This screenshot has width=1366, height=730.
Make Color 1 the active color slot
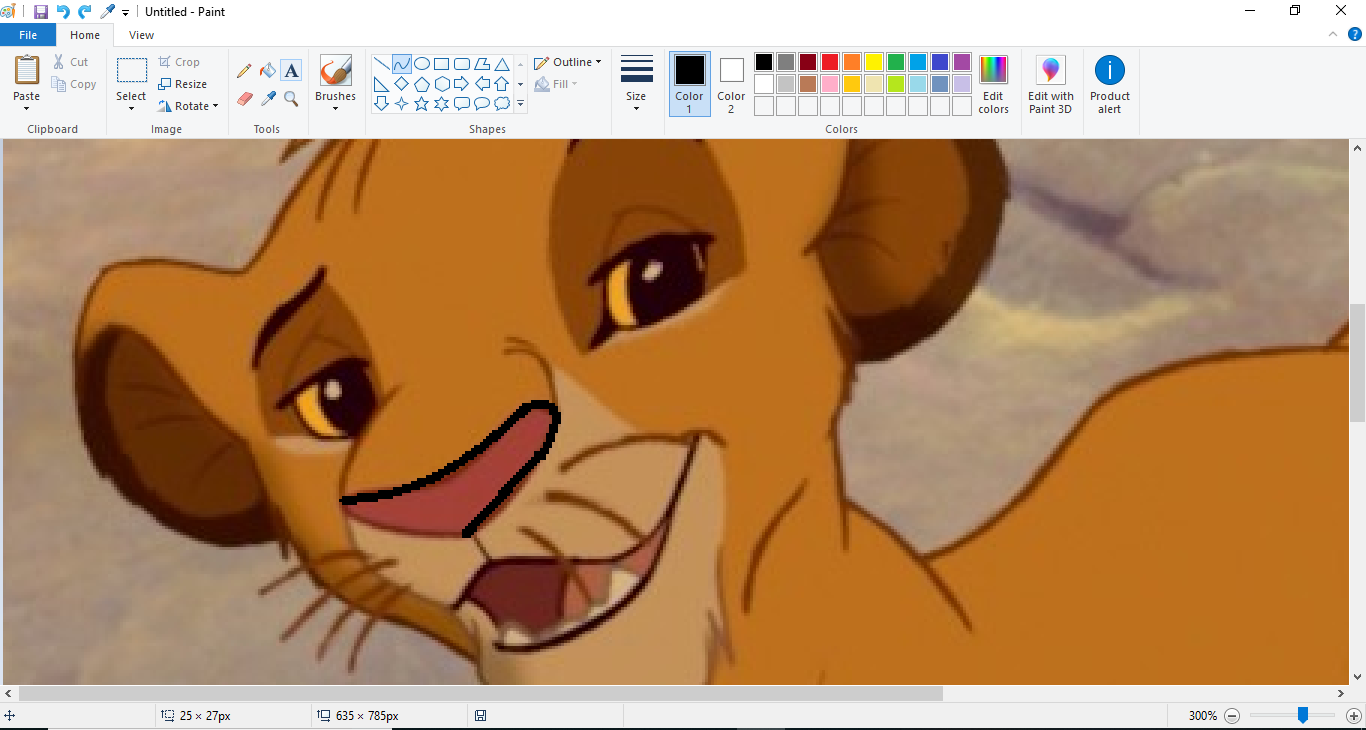(689, 84)
